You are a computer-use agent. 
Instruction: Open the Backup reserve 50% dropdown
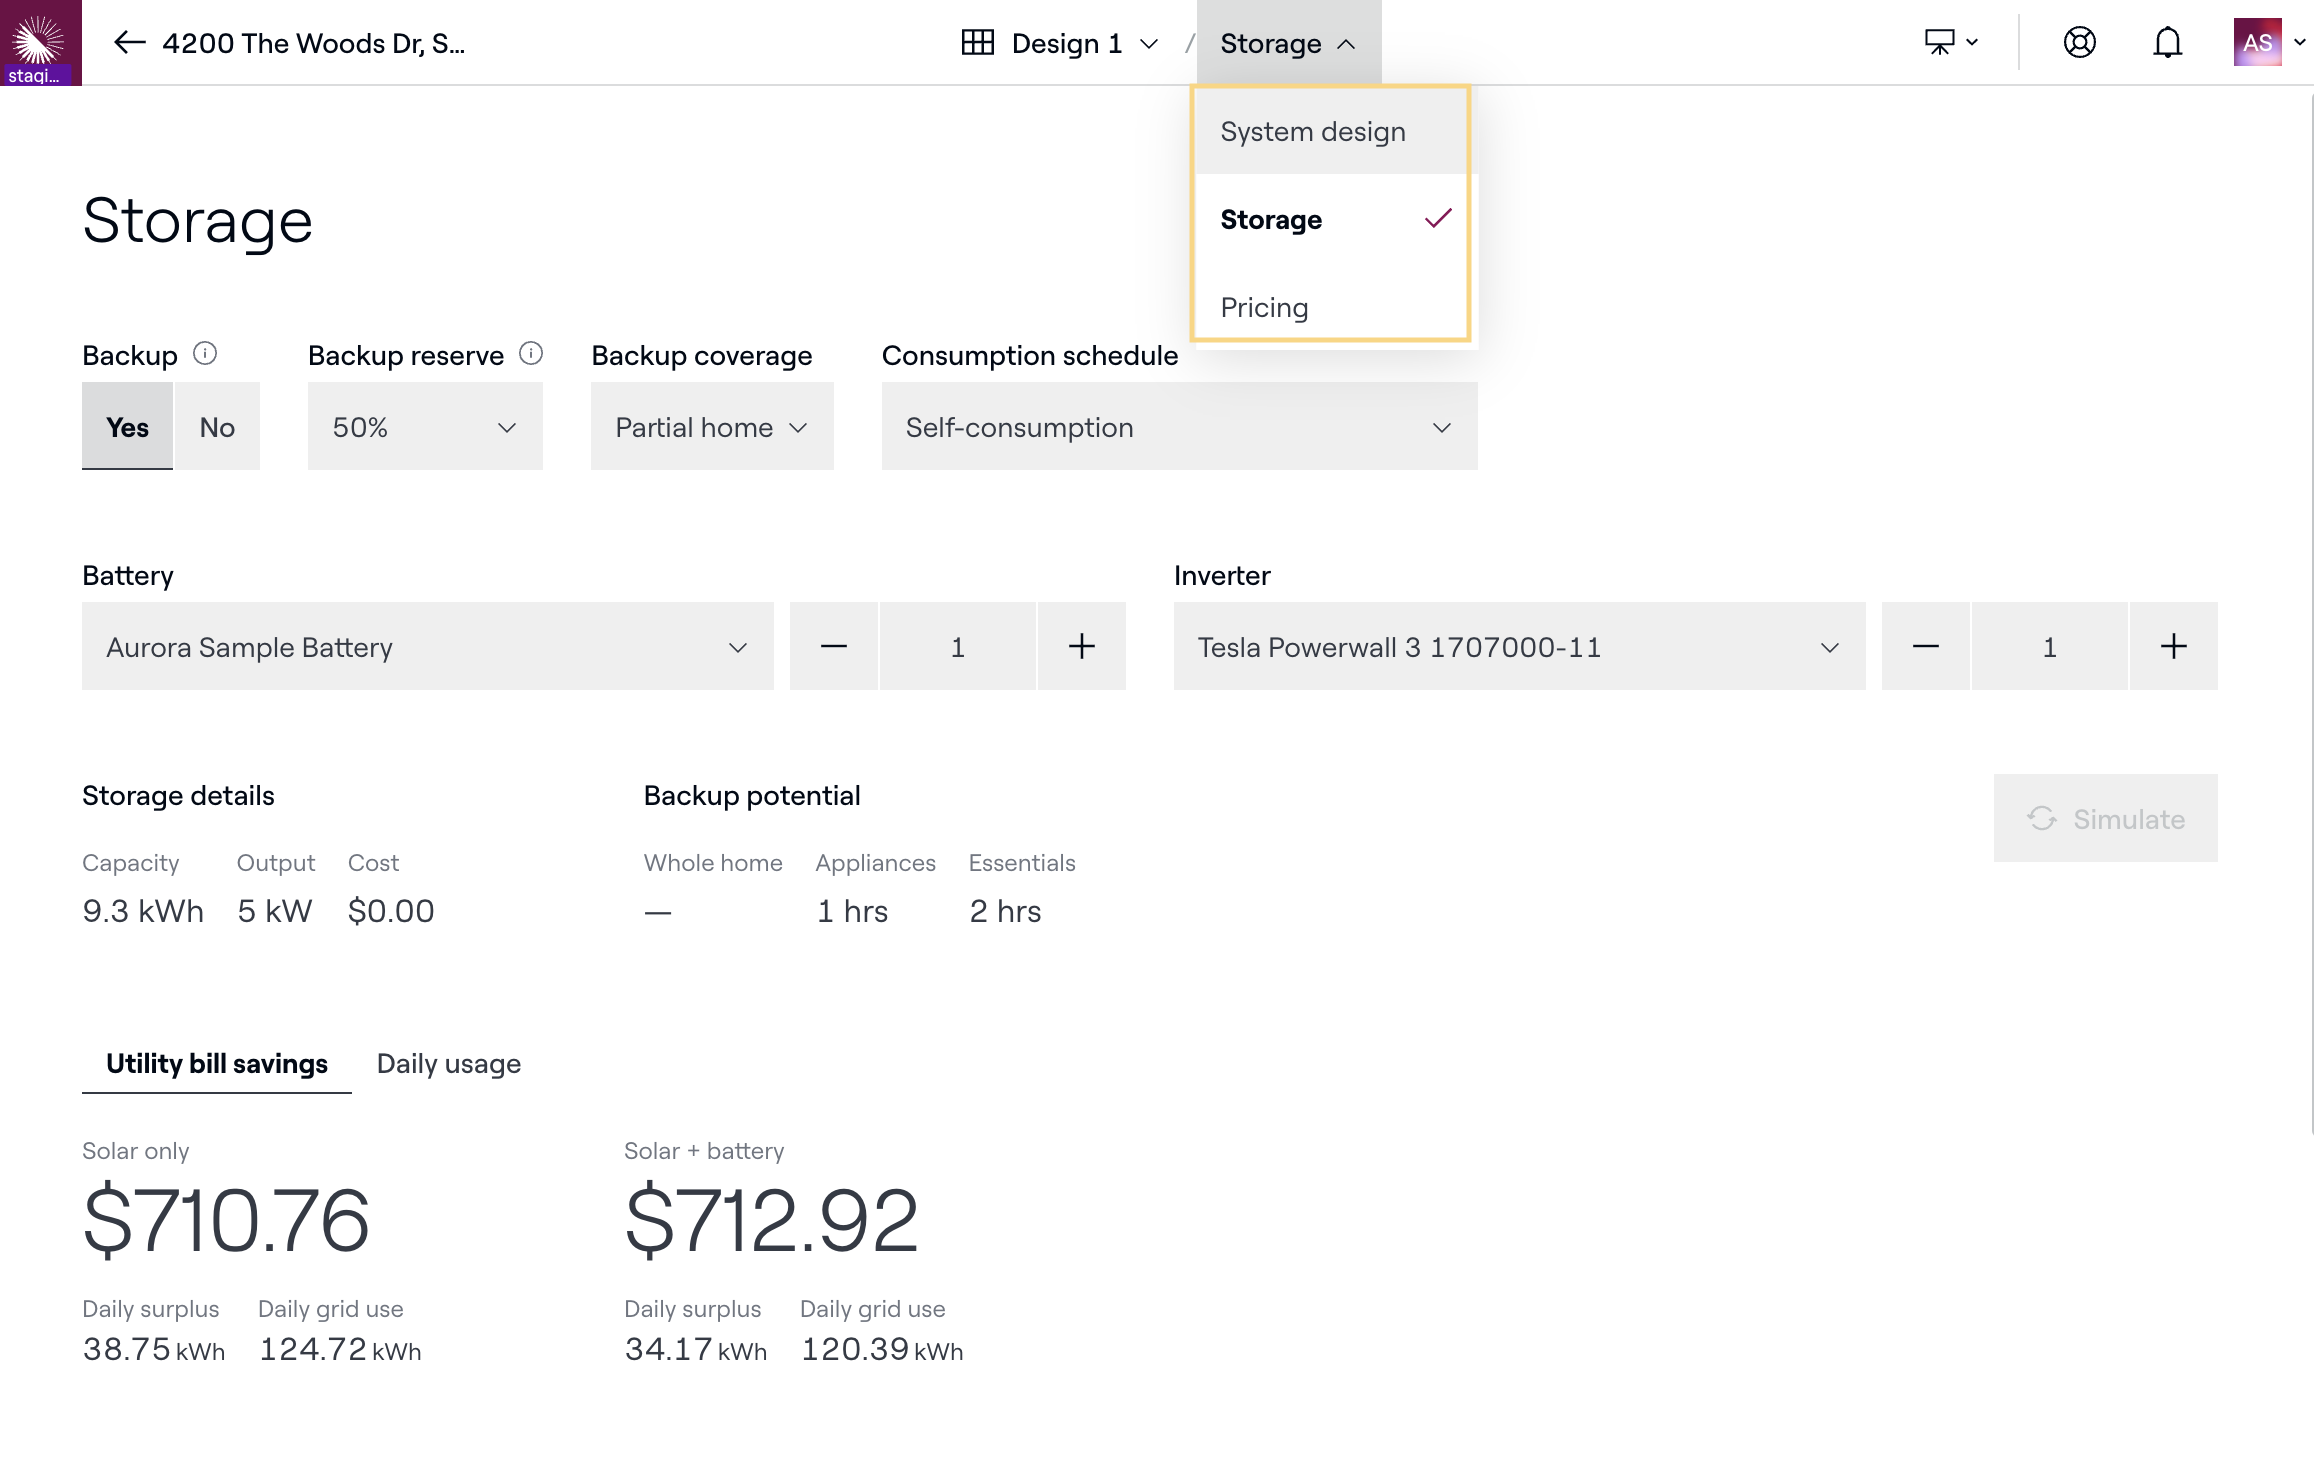[425, 427]
